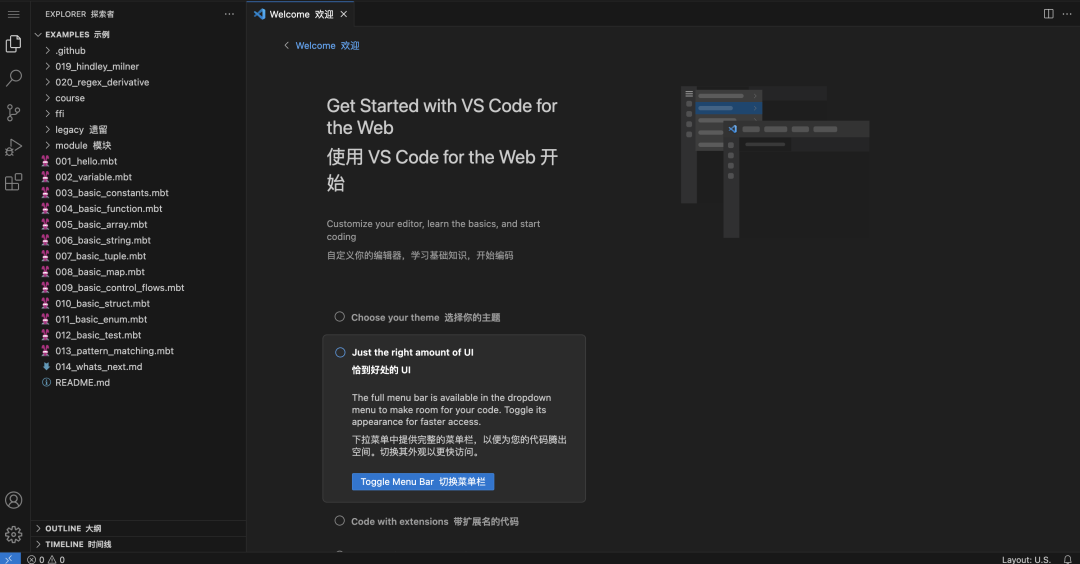This screenshot has height=564, width=1080.
Task: Expand the 019_hindley_milner folder
Action: 96,66
